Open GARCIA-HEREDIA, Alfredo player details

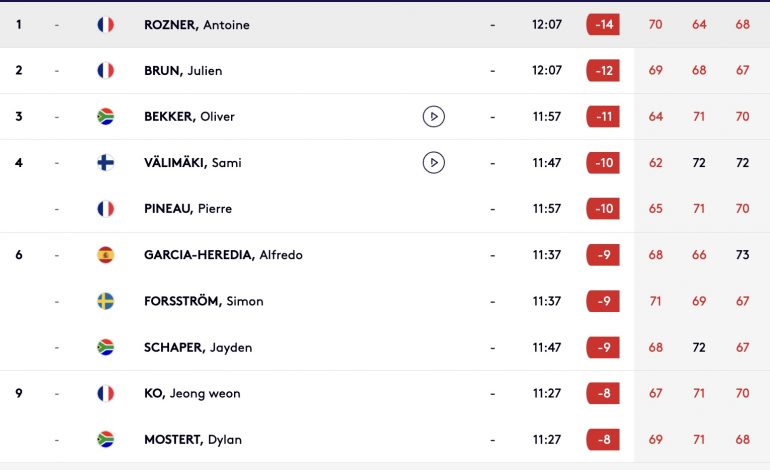pos(223,255)
